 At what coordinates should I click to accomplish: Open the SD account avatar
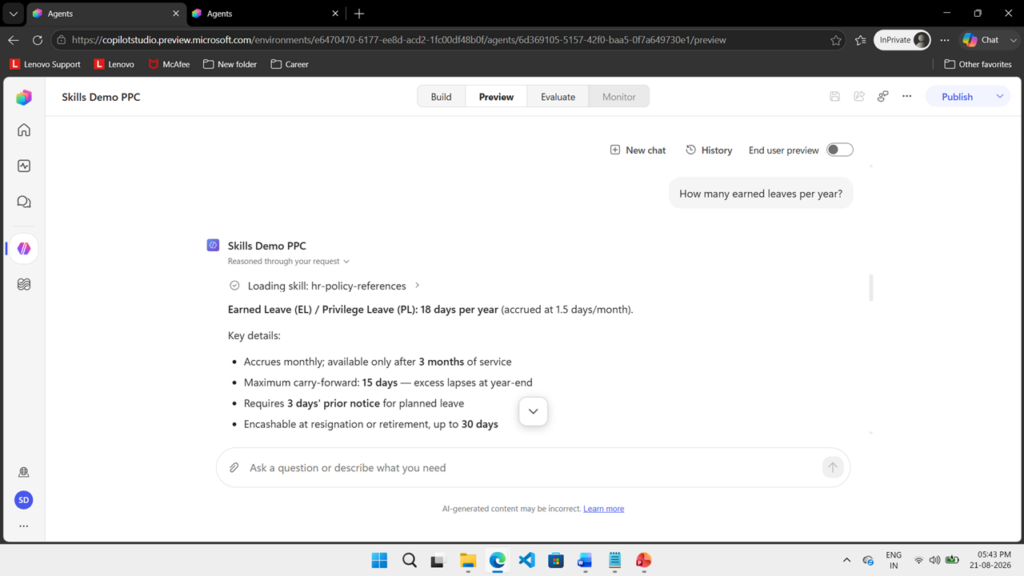(x=24, y=500)
